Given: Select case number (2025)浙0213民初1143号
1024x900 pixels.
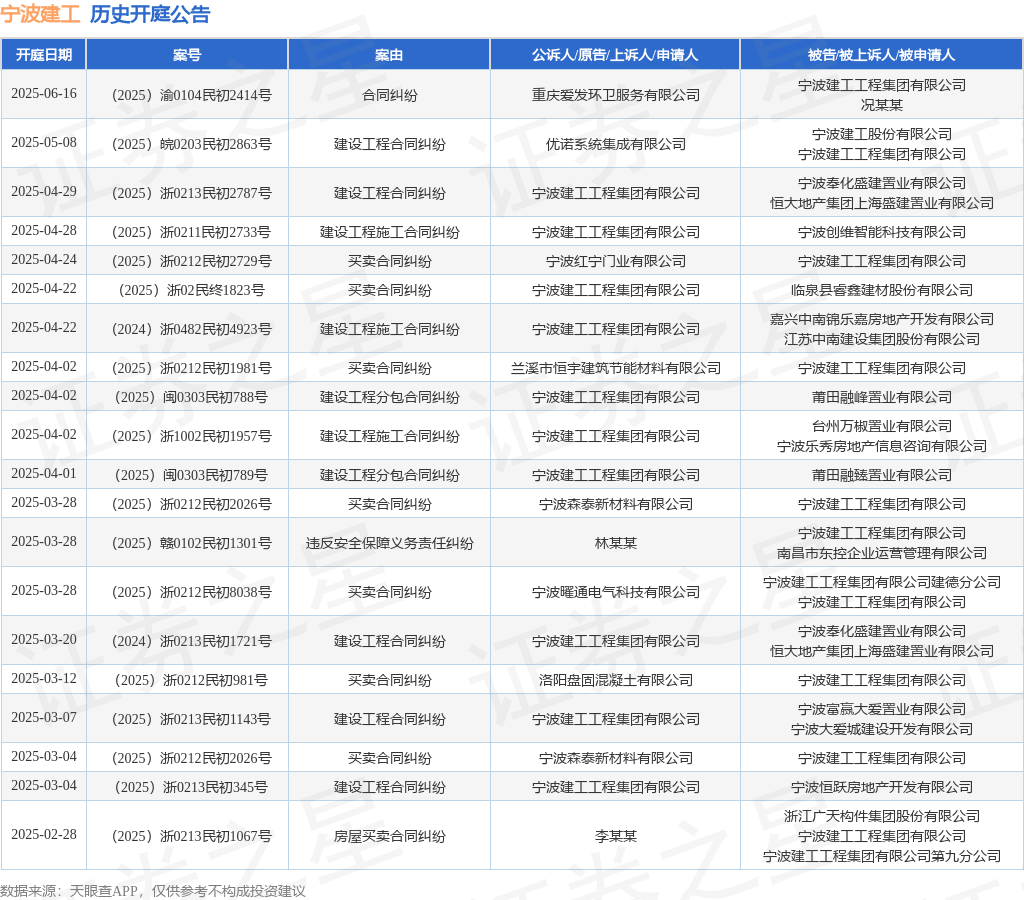Looking at the screenshot, I should 191,720.
